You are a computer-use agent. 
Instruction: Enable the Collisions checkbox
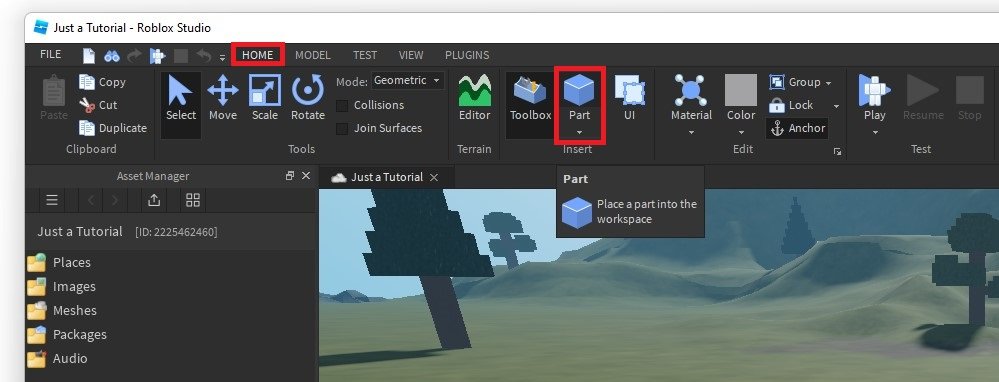click(x=342, y=105)
